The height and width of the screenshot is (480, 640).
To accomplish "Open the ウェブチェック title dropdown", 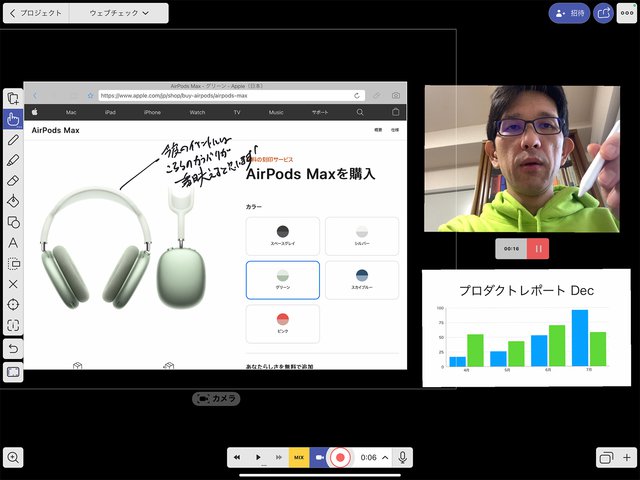I will (x=120, y=13).
